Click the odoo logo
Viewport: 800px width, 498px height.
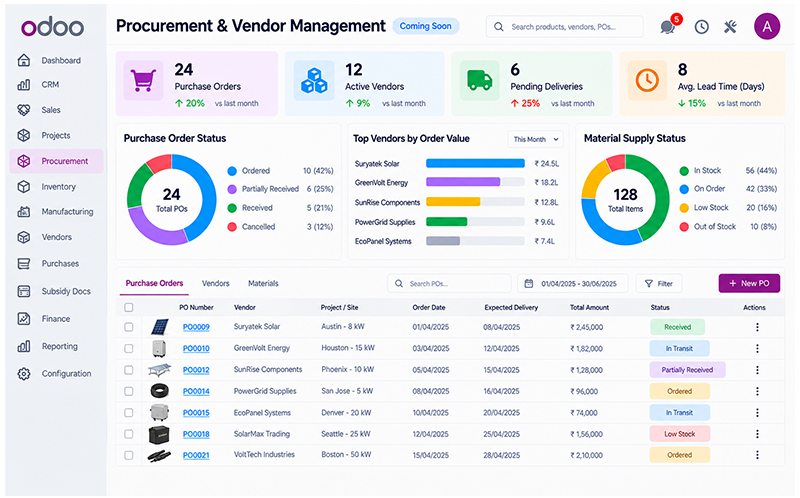[x=53, y=27]
